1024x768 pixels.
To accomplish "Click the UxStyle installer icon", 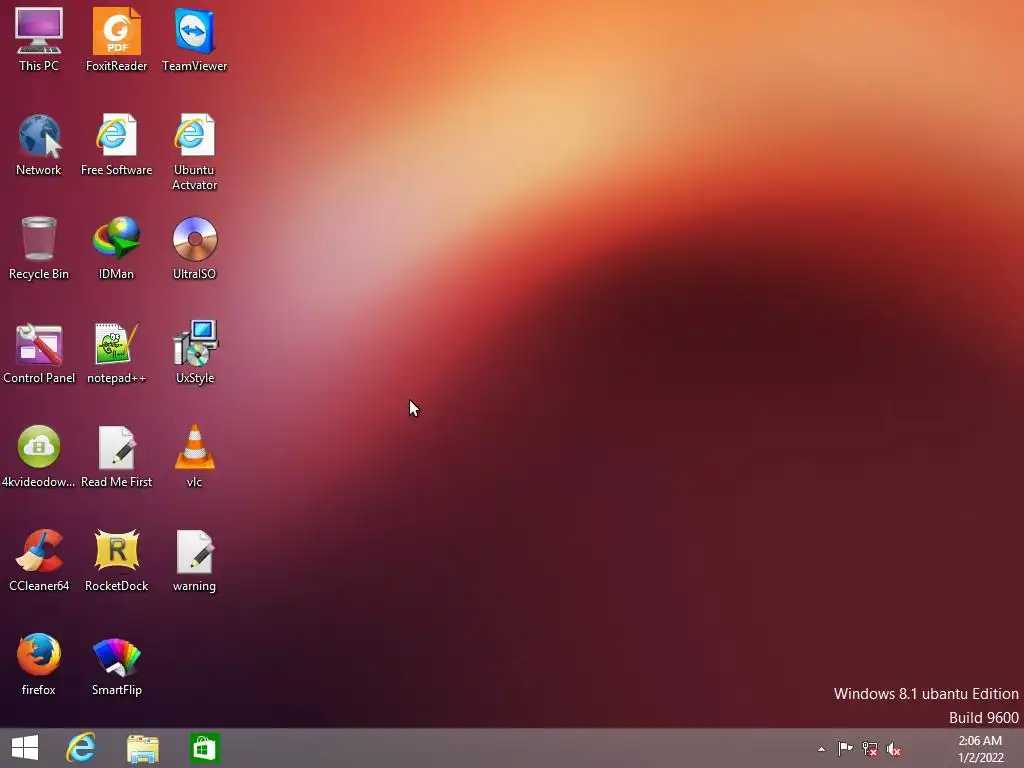I will tap(195, 353).
